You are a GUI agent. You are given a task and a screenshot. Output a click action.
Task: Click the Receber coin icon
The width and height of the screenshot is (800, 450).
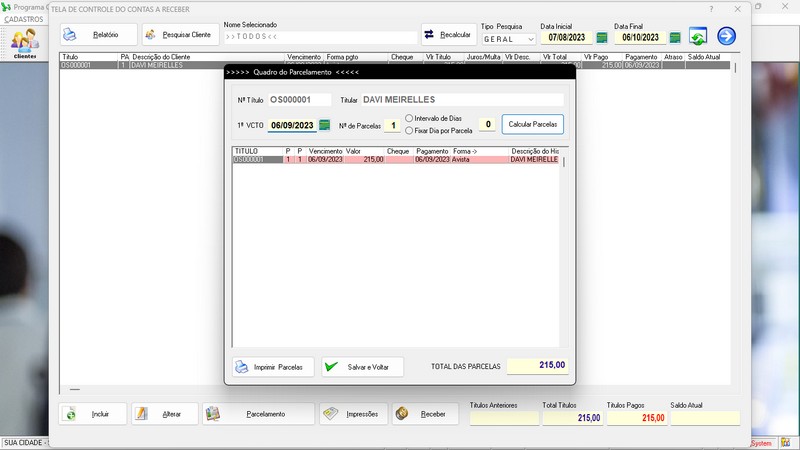click(402, 414)
